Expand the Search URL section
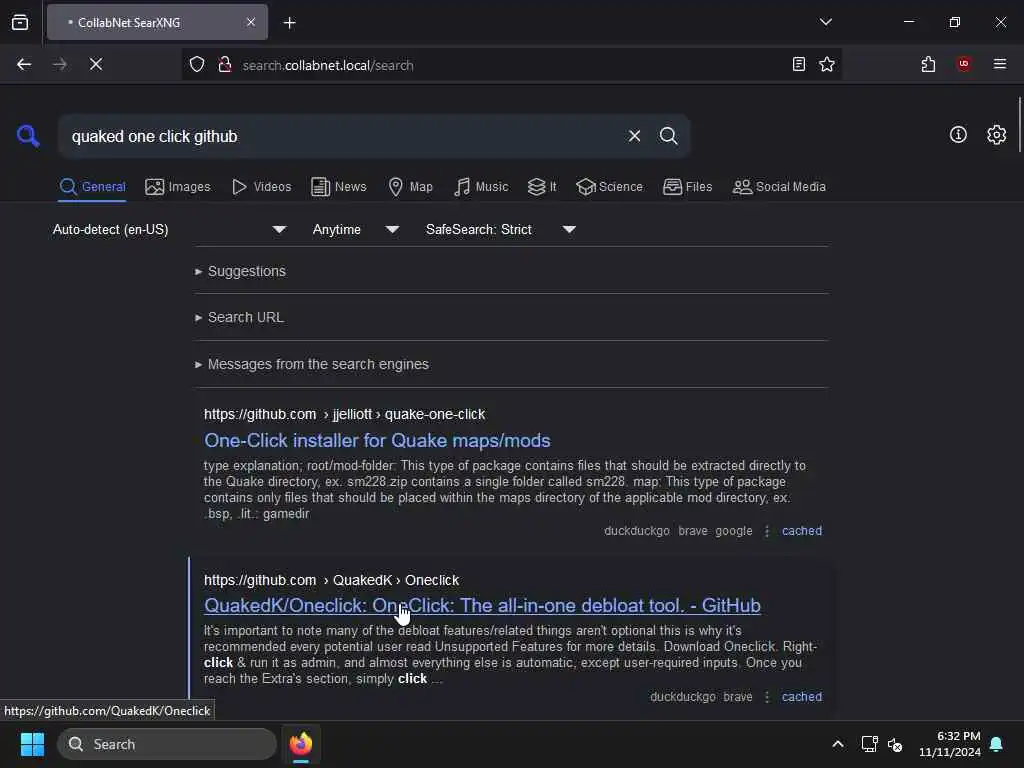 (x=240, y=317)
